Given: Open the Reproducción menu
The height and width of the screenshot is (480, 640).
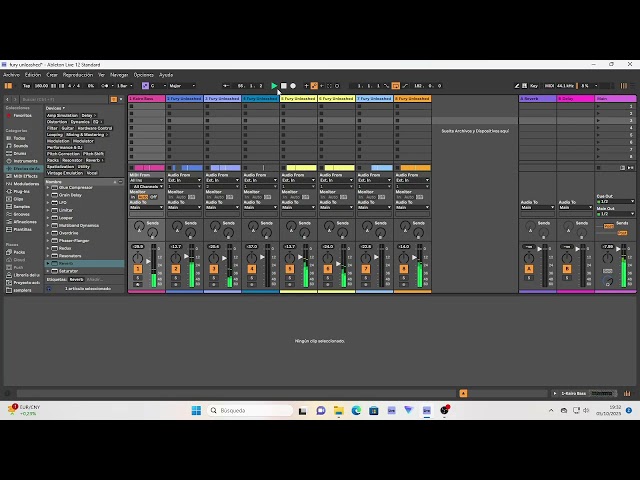Looking at the screenshot, I should pyautogui.click(x=78, y=75).
